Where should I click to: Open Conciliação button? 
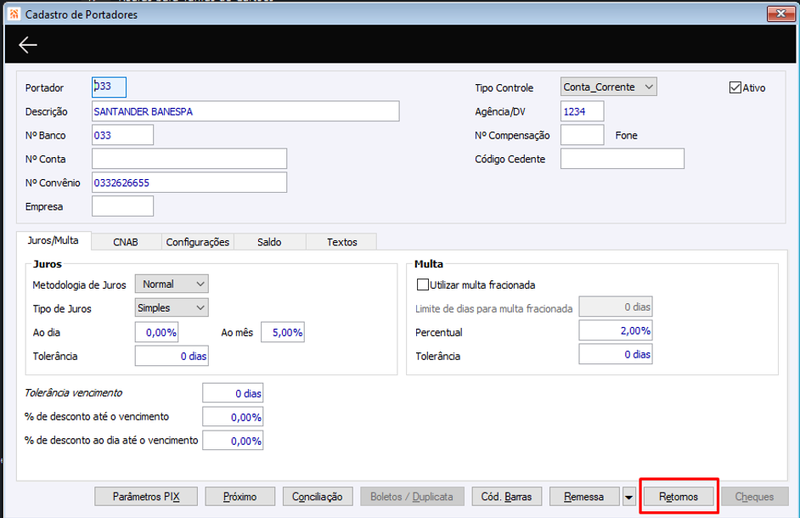(317, 497)
